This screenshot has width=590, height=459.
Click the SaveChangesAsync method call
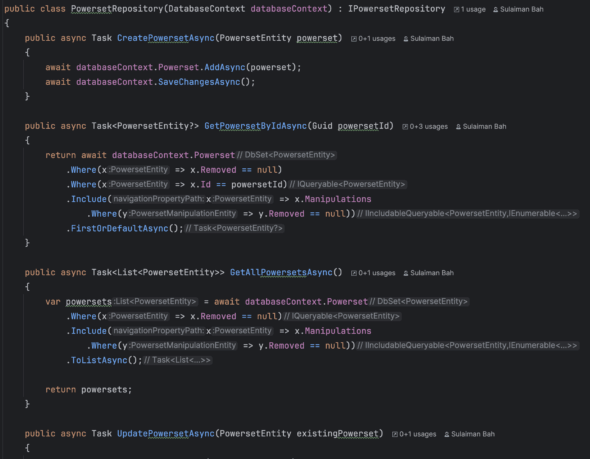tap(199, 82)
